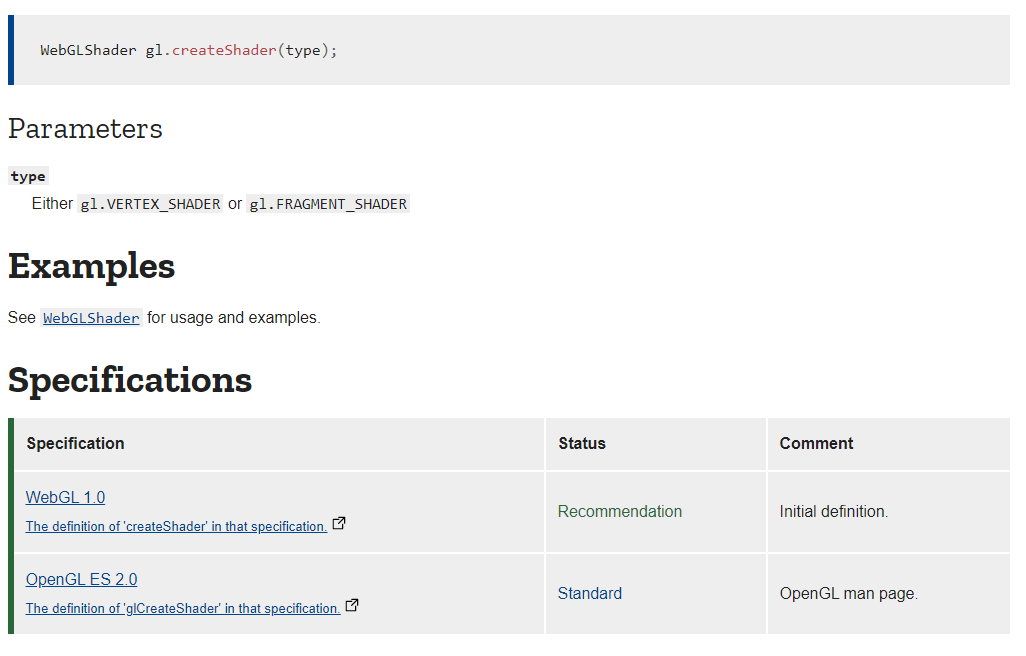Click the Examples heading
The width and height of the screenshot is (1026, 656).
click(90, 267)
